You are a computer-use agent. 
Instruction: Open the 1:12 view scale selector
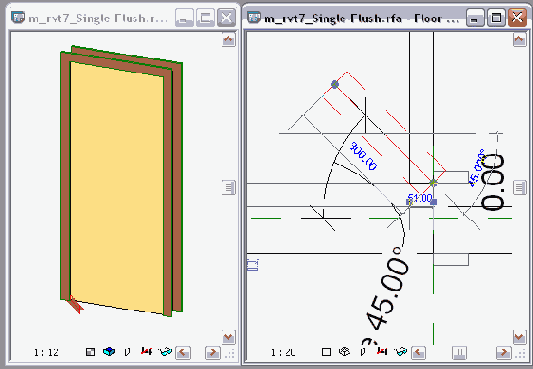(46, 352)
